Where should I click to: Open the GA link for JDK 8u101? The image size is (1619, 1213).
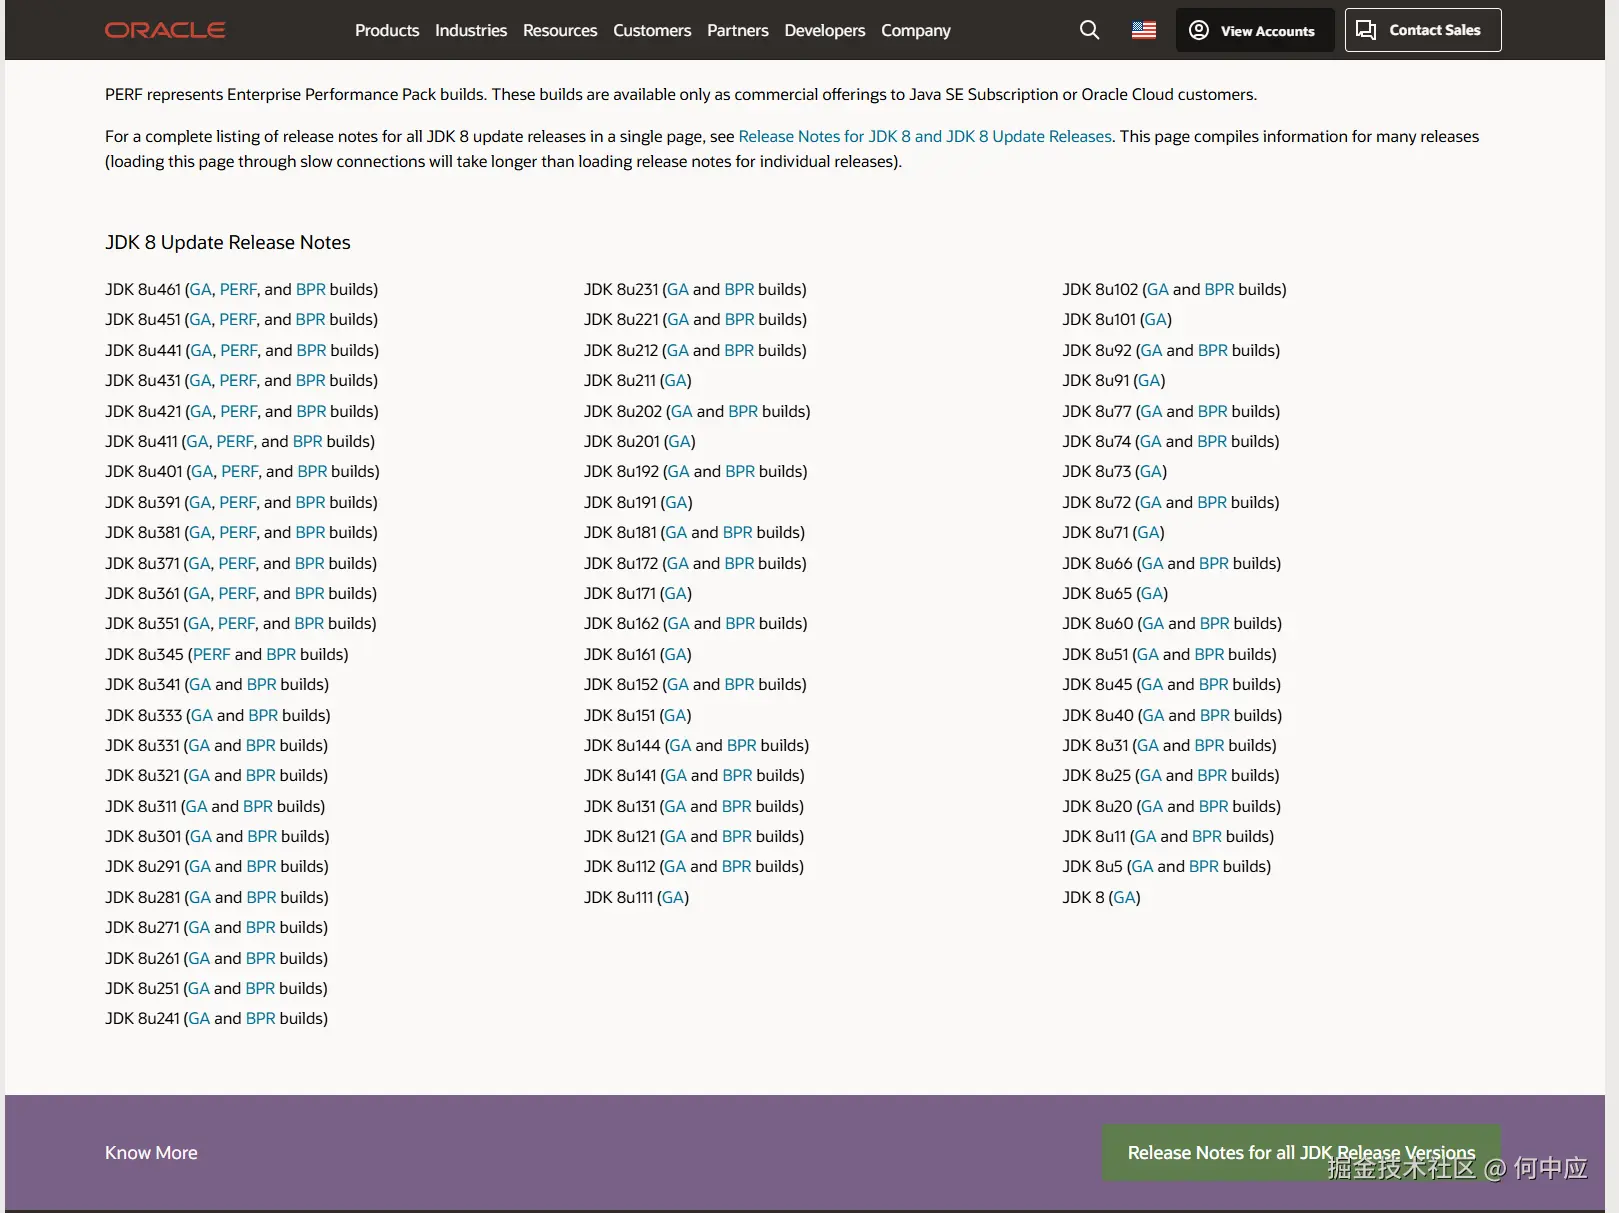pyautogui.click(x=1156, y=319)
